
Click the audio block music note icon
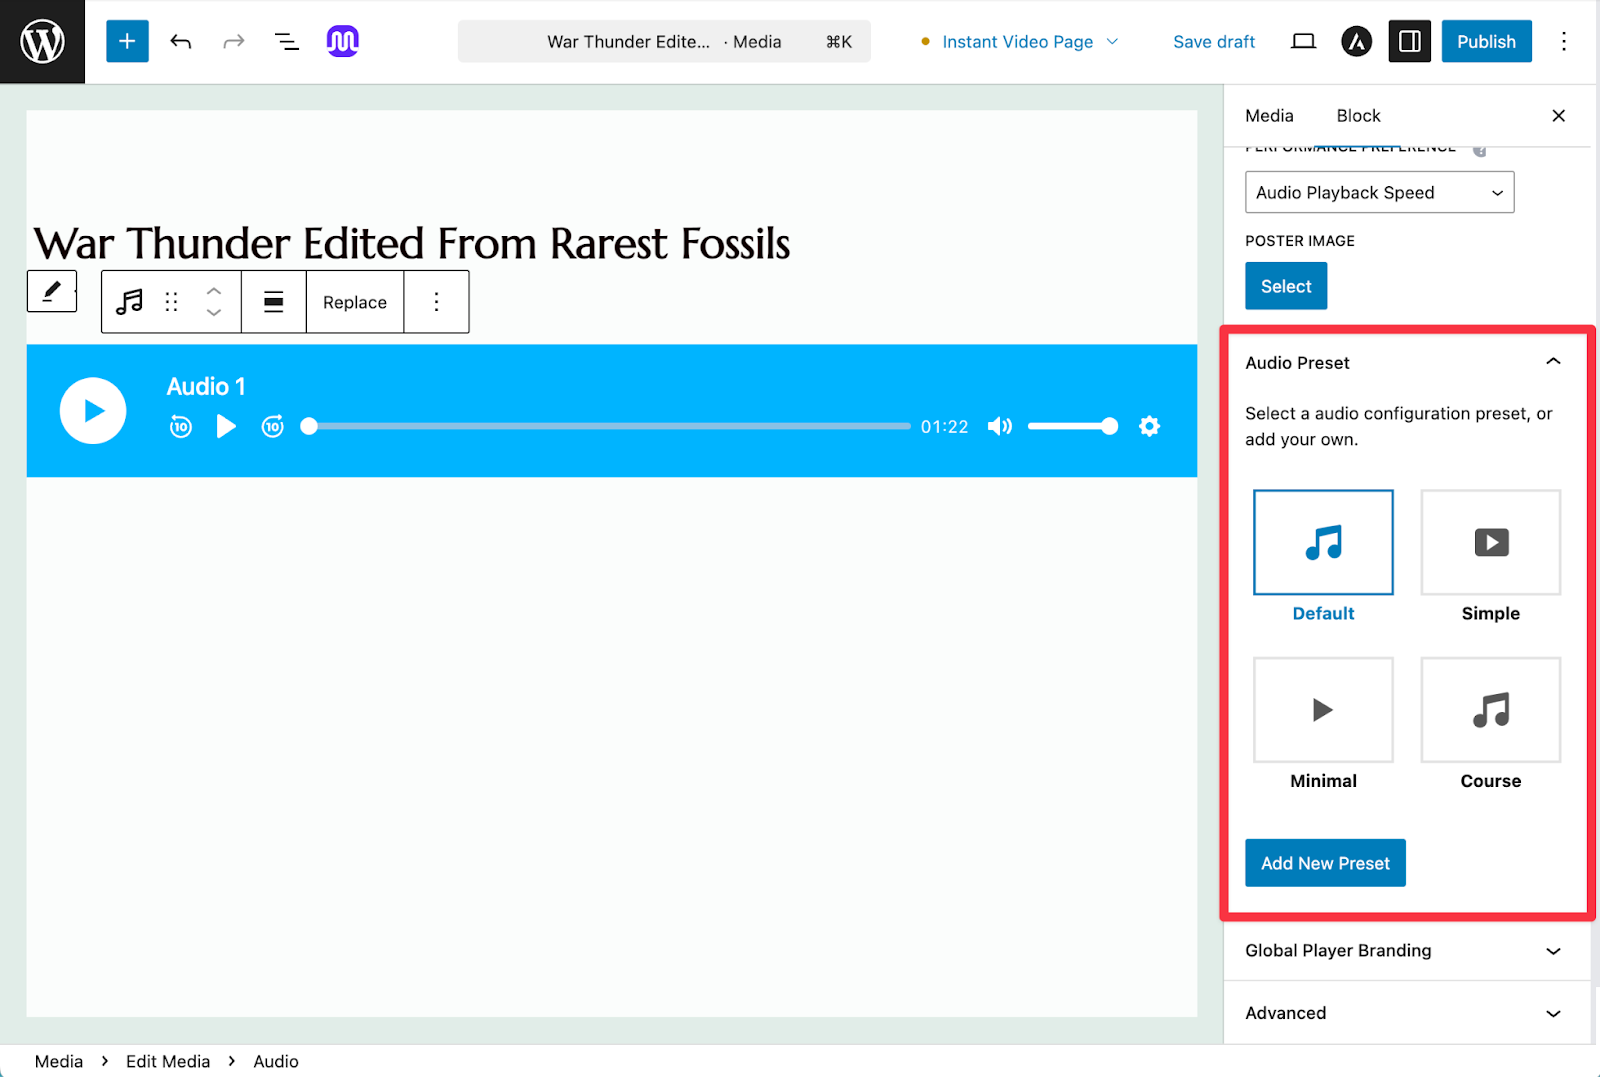coord(130,302)
